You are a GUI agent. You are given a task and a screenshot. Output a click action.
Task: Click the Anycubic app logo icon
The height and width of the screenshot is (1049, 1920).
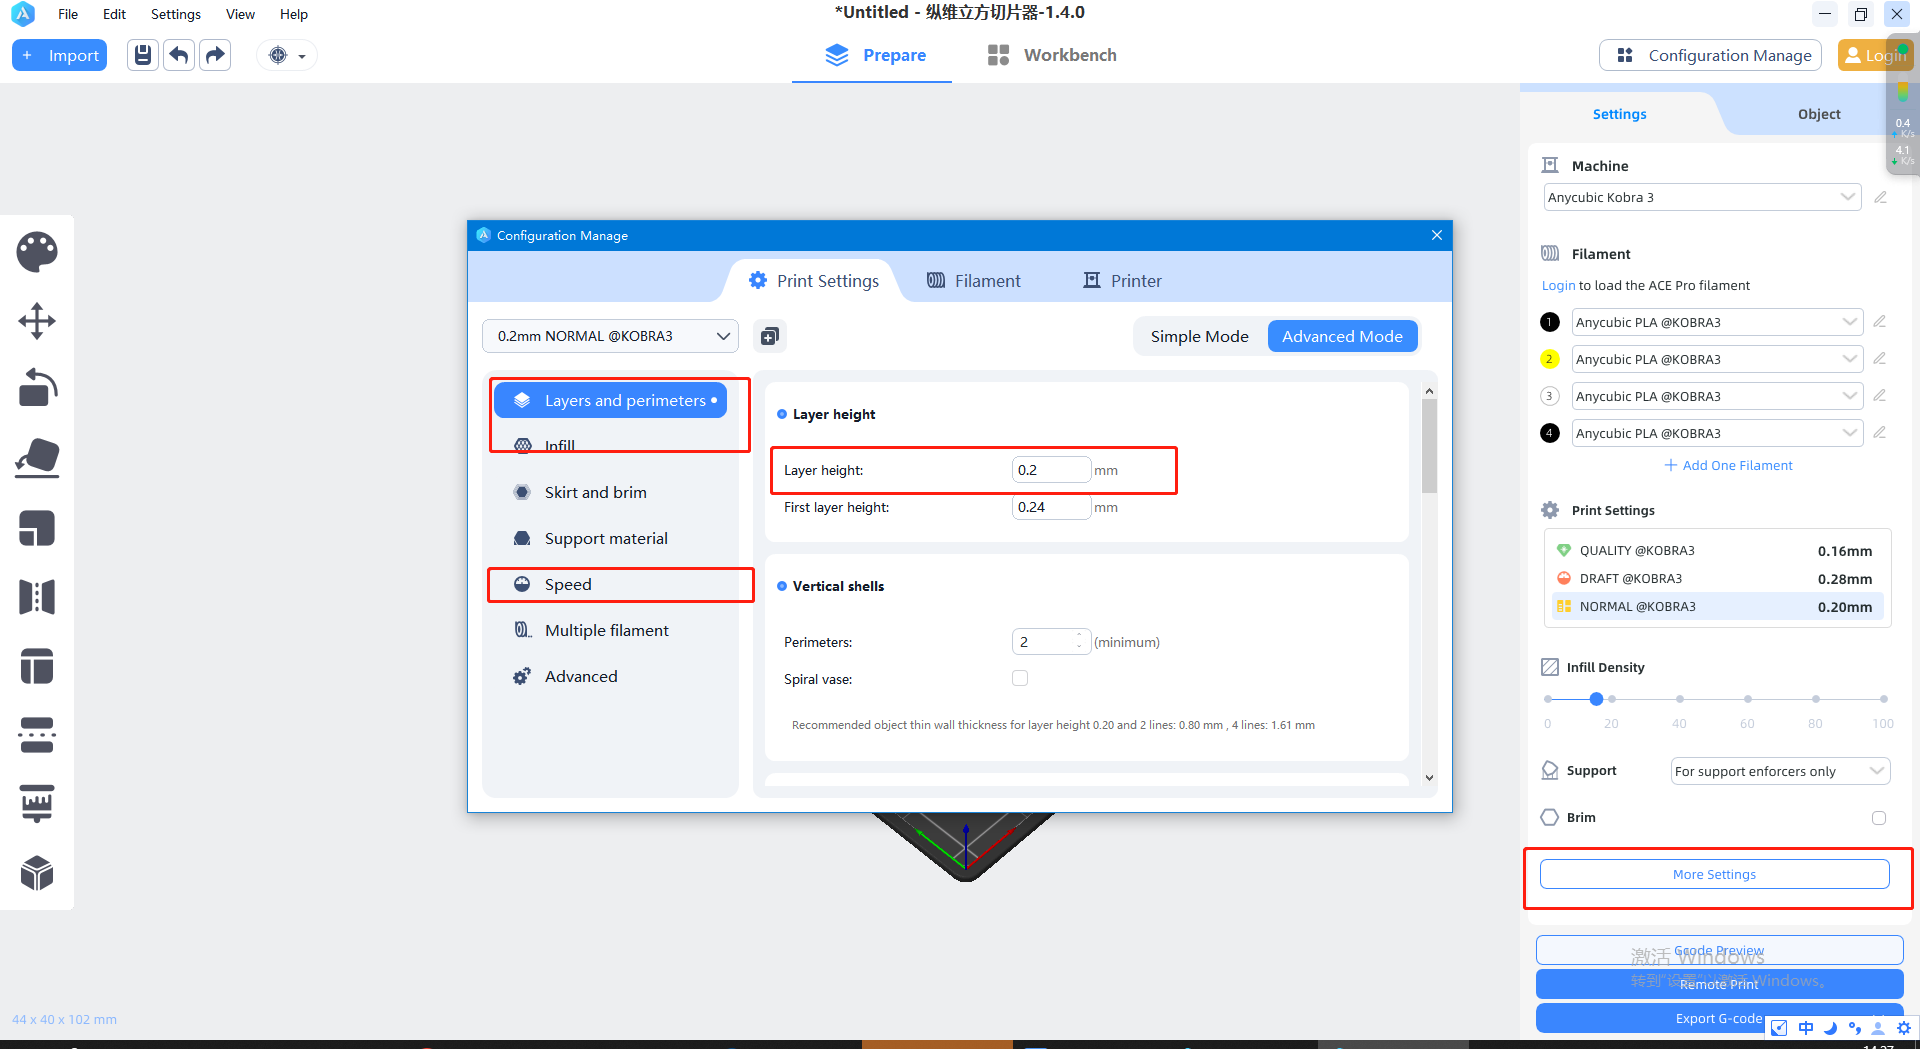pos(22,14)
